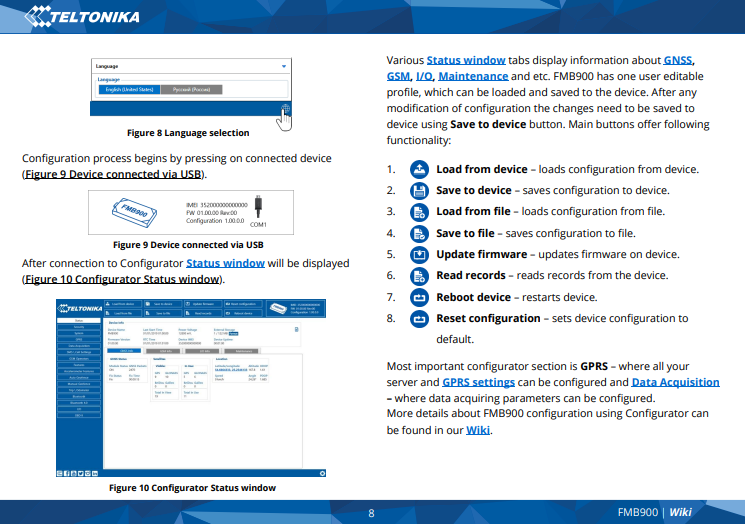Open the GNSS link

coord(678,58)
